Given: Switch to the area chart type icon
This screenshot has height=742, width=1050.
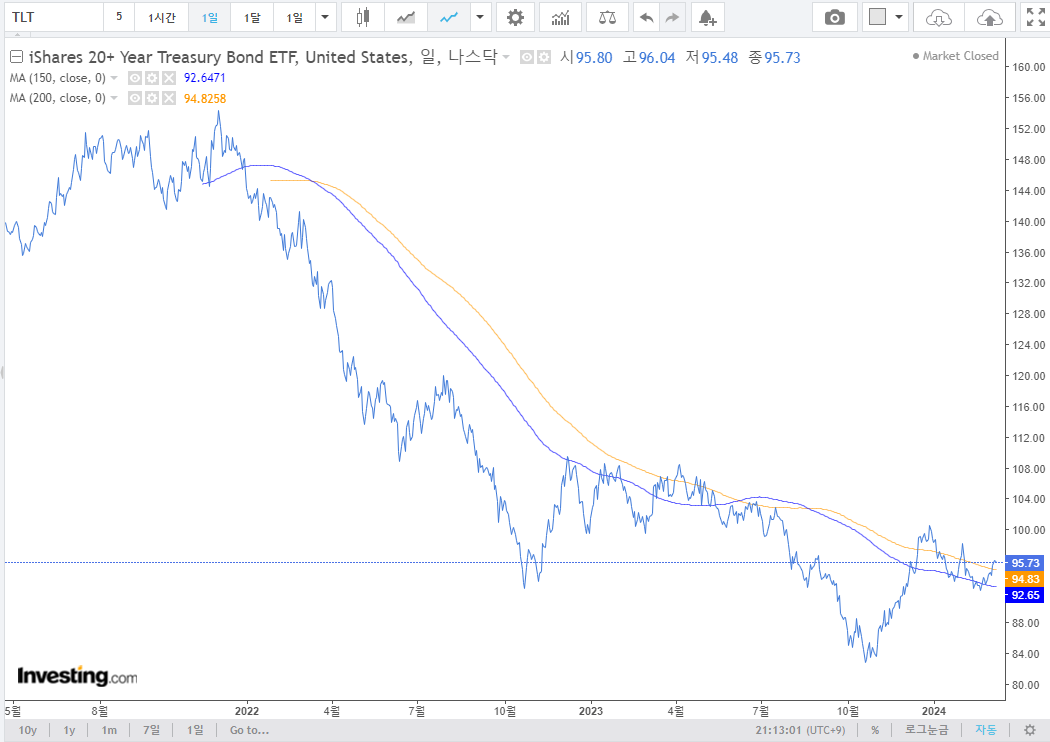Looking at the screenshot, I should [406, 17].
